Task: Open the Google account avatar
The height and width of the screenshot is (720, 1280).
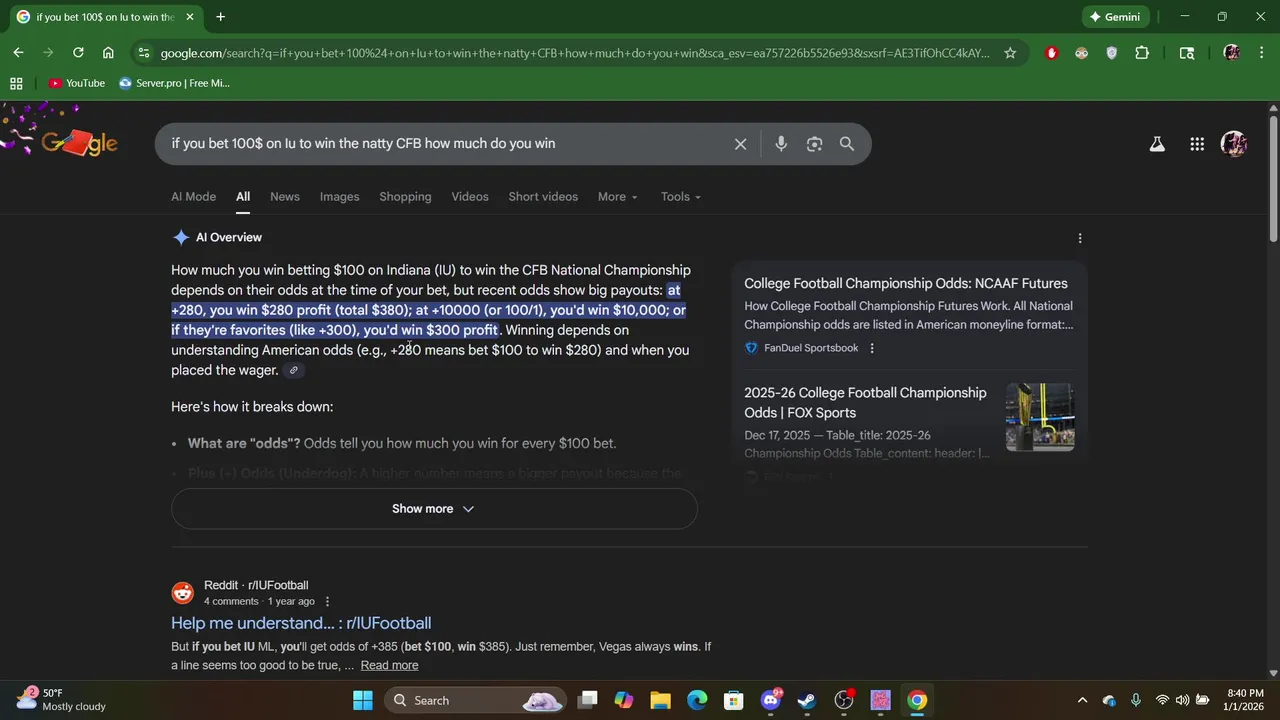Action: pyautogui.click(x=1234, y=144)
